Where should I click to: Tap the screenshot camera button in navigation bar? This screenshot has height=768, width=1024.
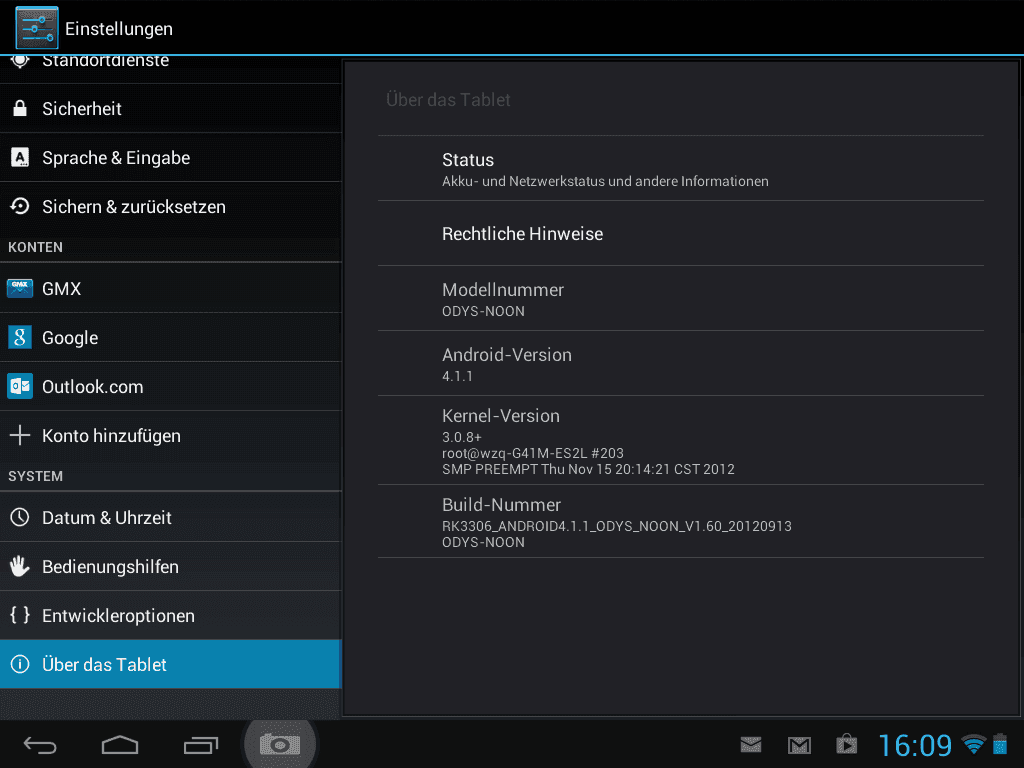click(x=280, y=744)
